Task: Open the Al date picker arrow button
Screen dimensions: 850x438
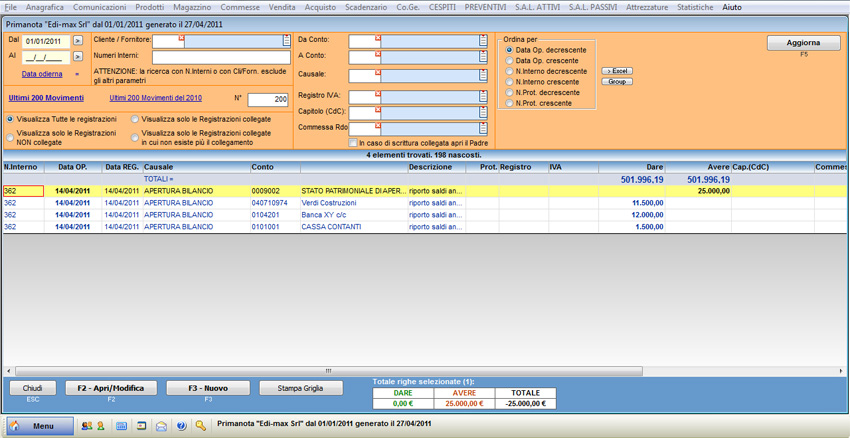Action: [78, 58]
